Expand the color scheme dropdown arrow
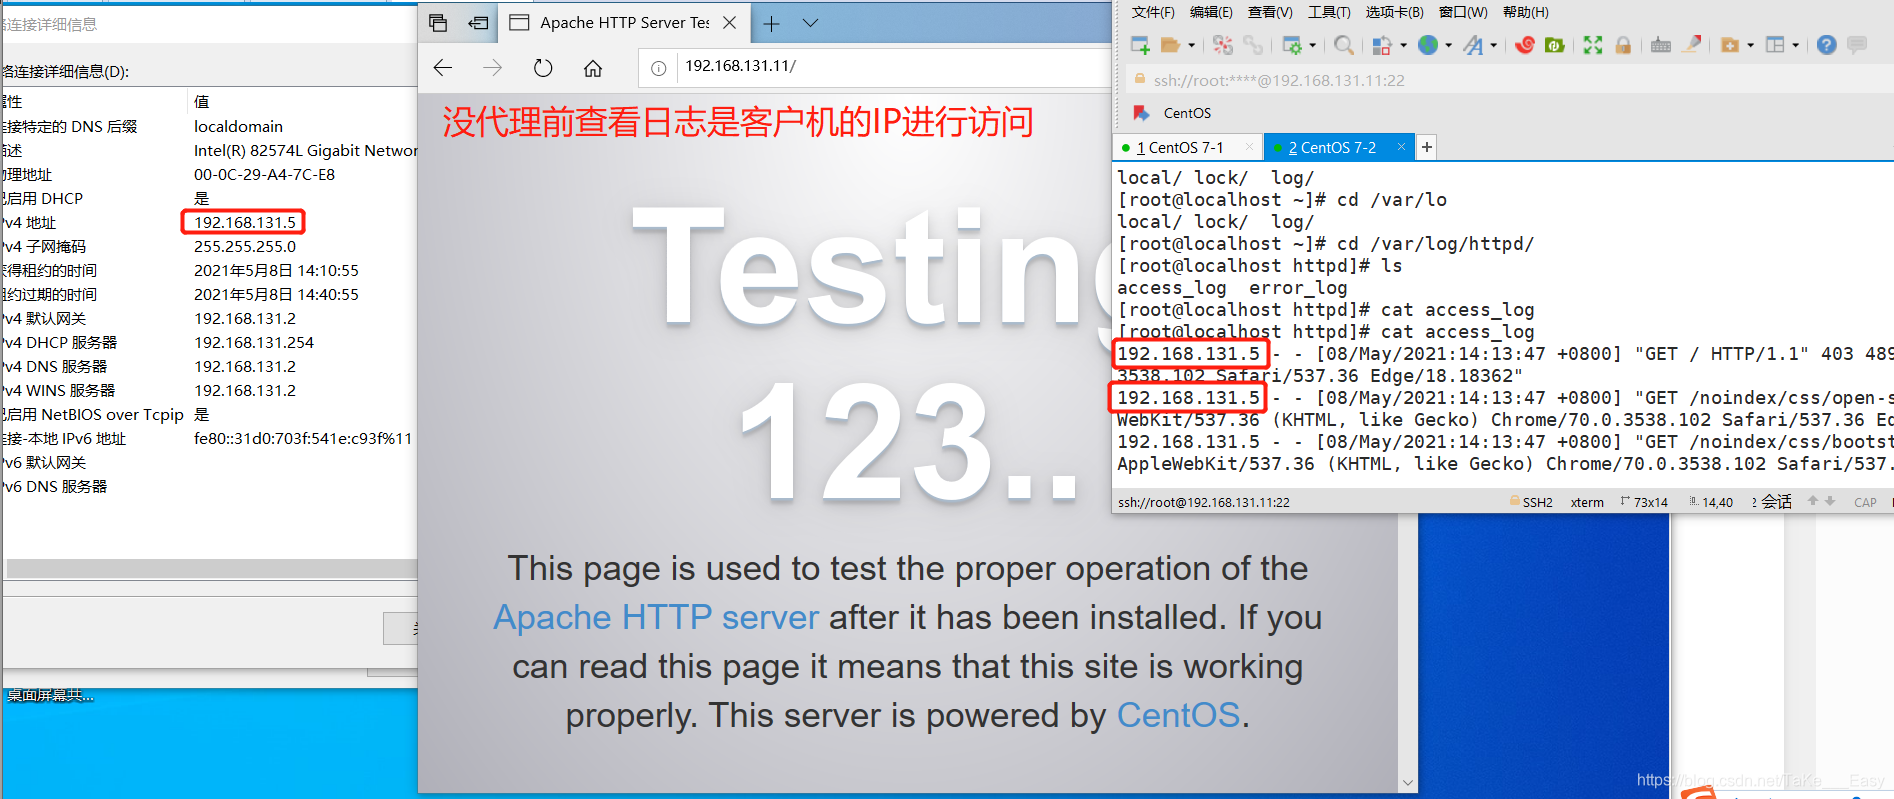Viewport: 1894px width, 799px height. tap(1403, 45)
